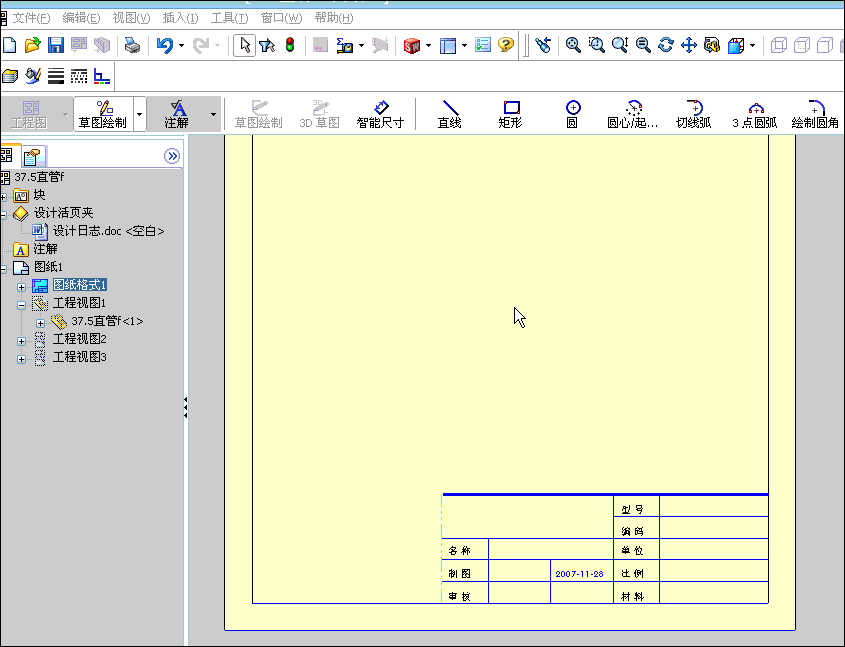Image resolution: width=845 pixels, height=647 pixels.
Task: Open the 工具(T) menu
Action: (x=229, y=18)
